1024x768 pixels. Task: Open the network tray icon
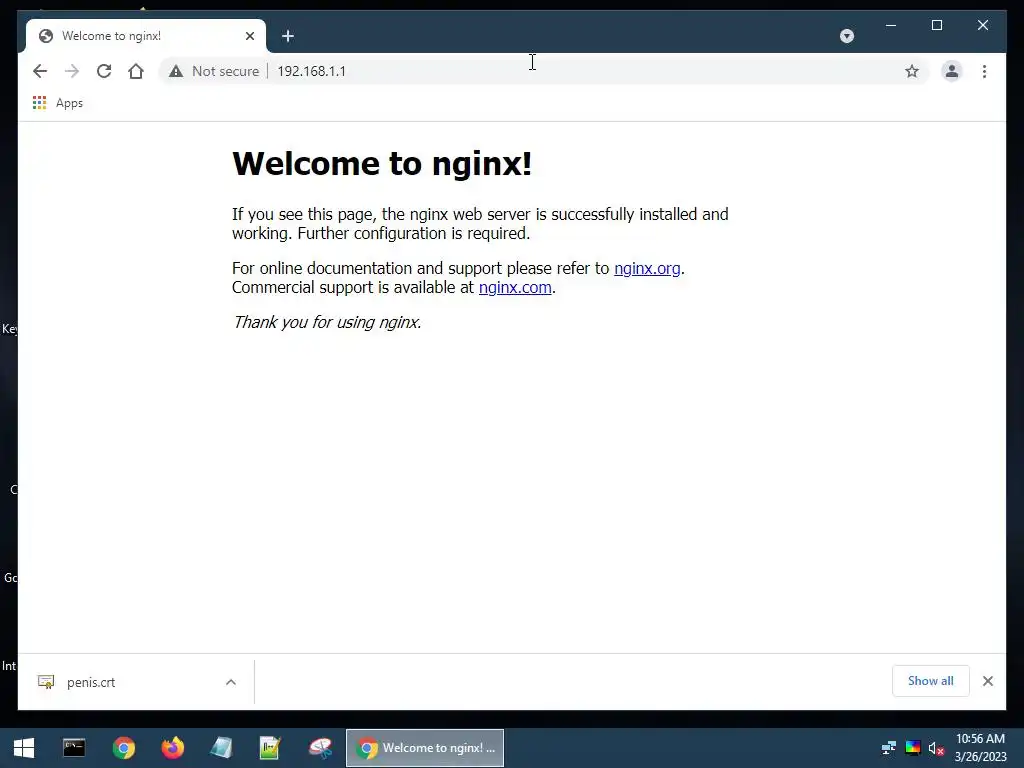(889, 748)
